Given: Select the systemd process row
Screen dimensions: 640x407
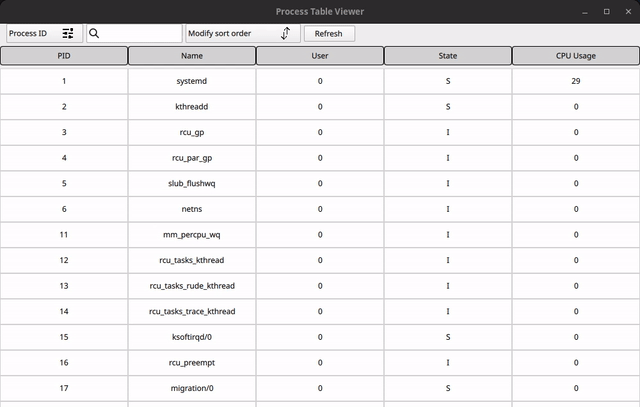Looking at the screenshot, I should pyautogui.click(x=192, y=81).
